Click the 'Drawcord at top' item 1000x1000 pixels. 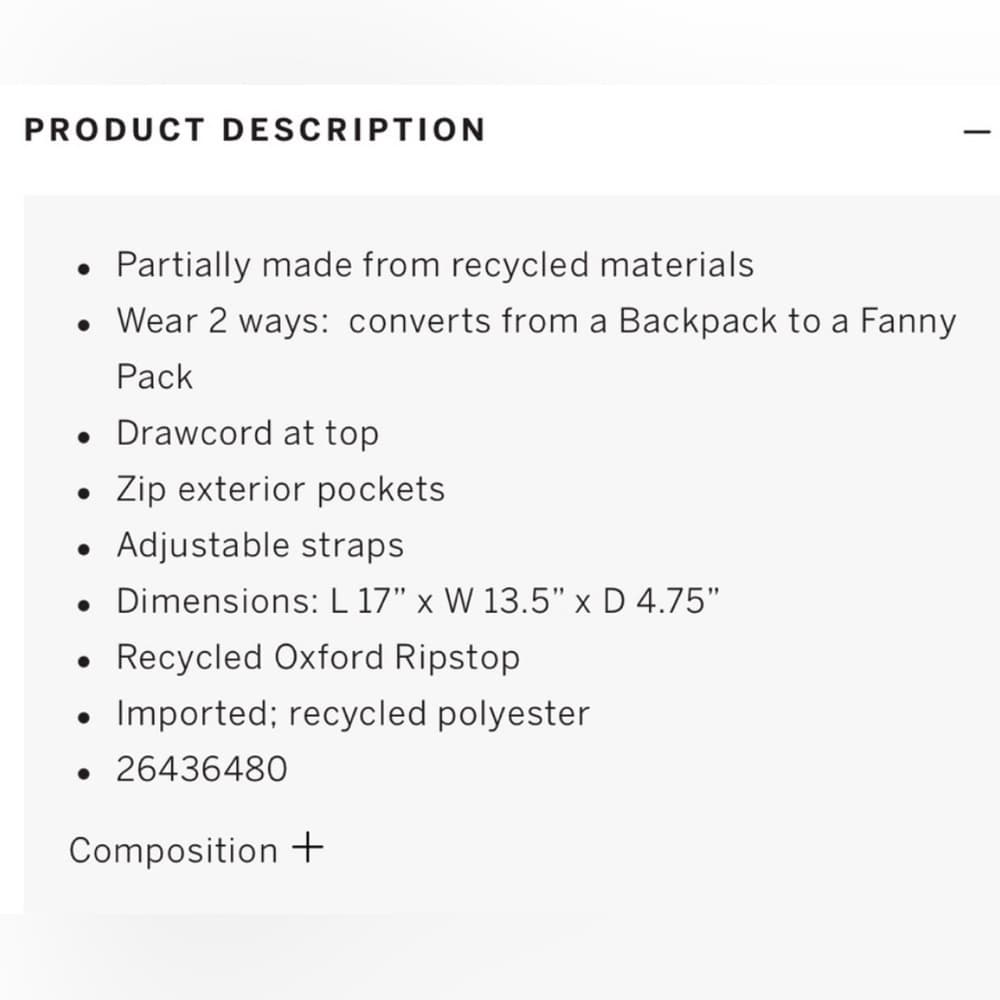tap(247, 433)
